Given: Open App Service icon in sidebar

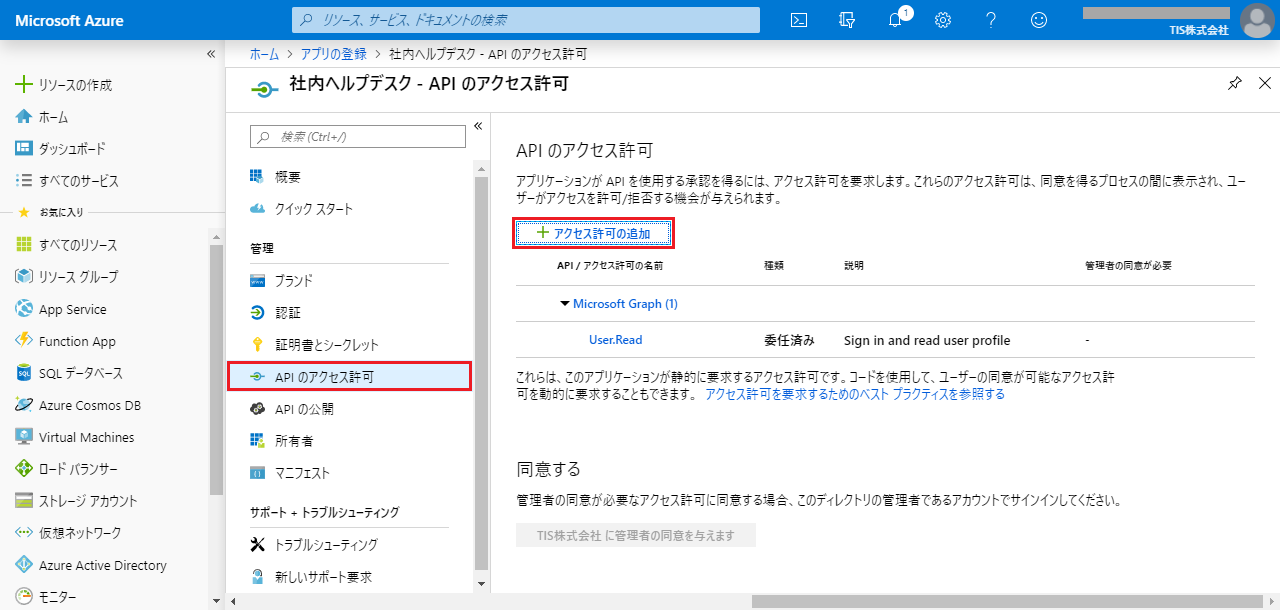Looking at the screenshot, I should click(x=24, y=309).
